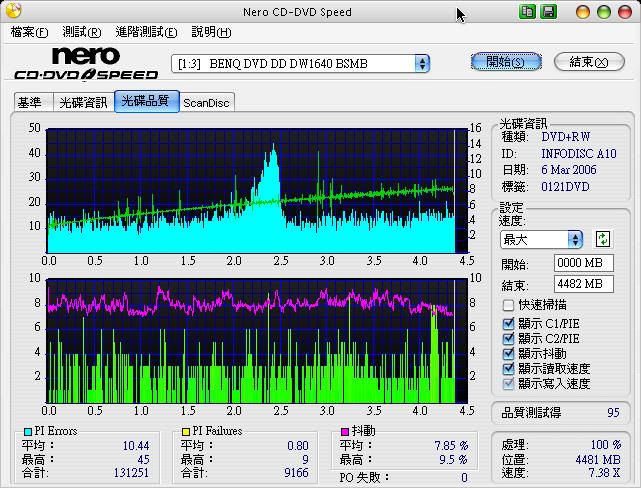
Task: Open the 進階測試(E) menu
Action: point(146,32)
